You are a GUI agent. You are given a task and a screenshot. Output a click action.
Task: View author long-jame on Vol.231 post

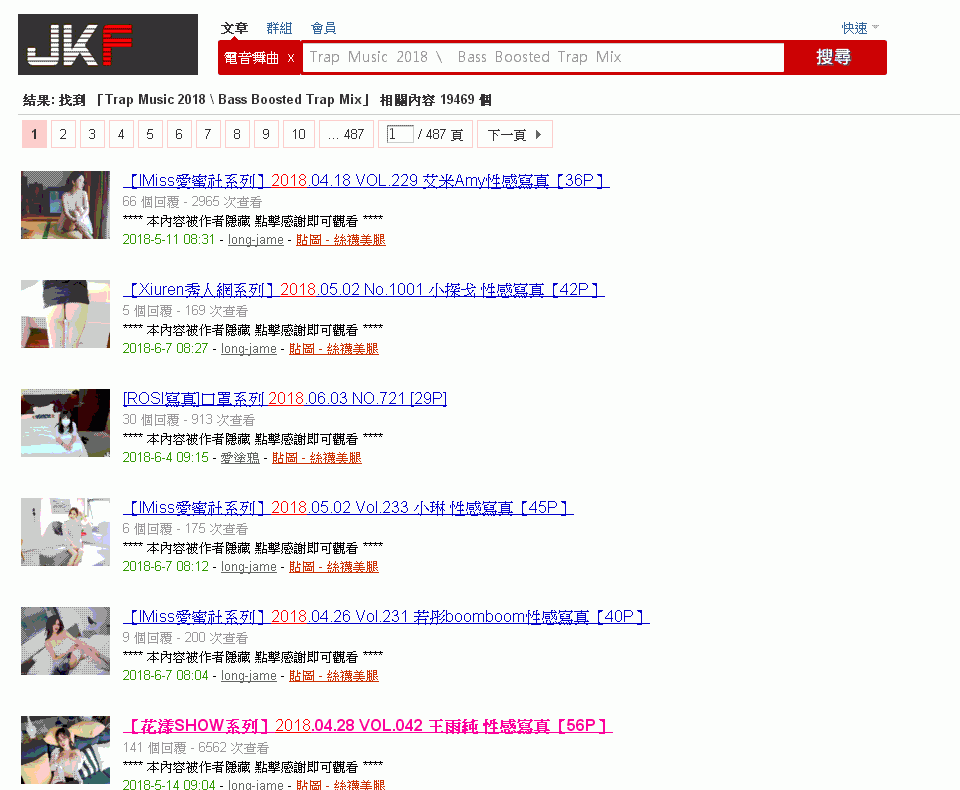pos(249,676)
